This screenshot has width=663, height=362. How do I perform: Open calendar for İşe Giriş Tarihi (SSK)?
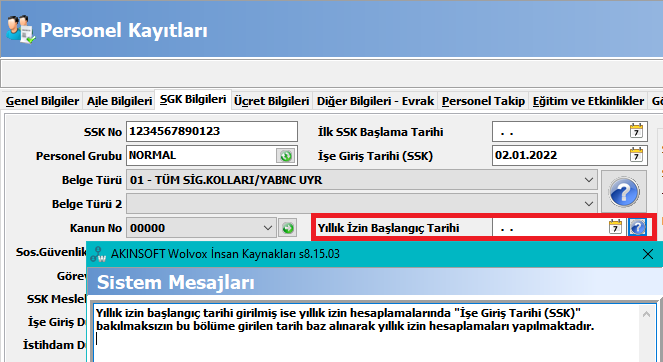[x=636, y=155]
